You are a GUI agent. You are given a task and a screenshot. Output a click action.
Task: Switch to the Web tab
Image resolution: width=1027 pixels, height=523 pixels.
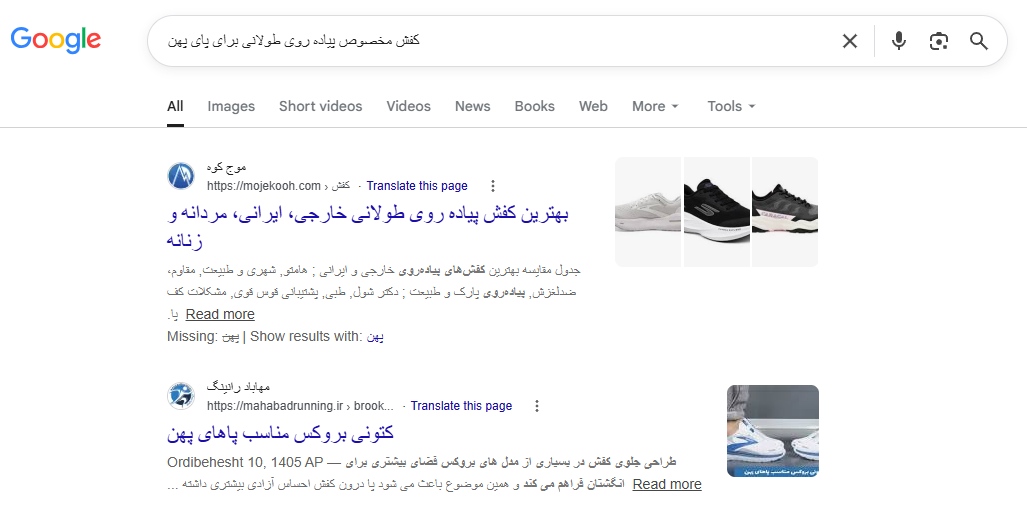pyautogui.click(x=593, y=106)
